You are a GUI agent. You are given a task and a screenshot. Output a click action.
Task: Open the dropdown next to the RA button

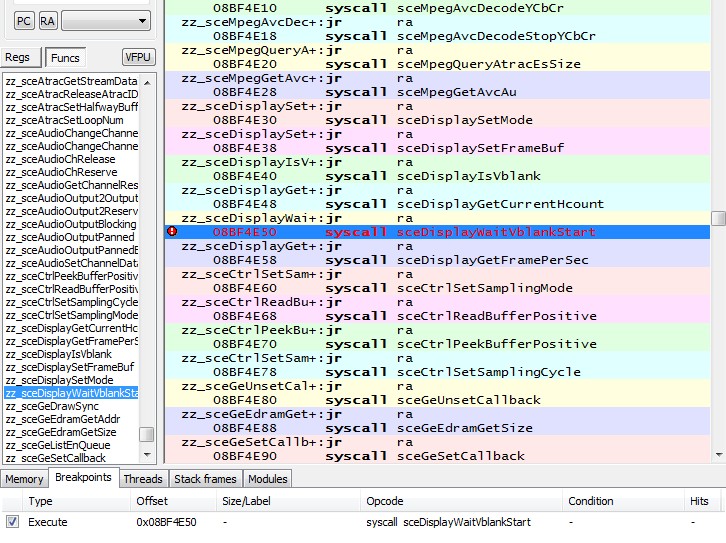[108, 20]
